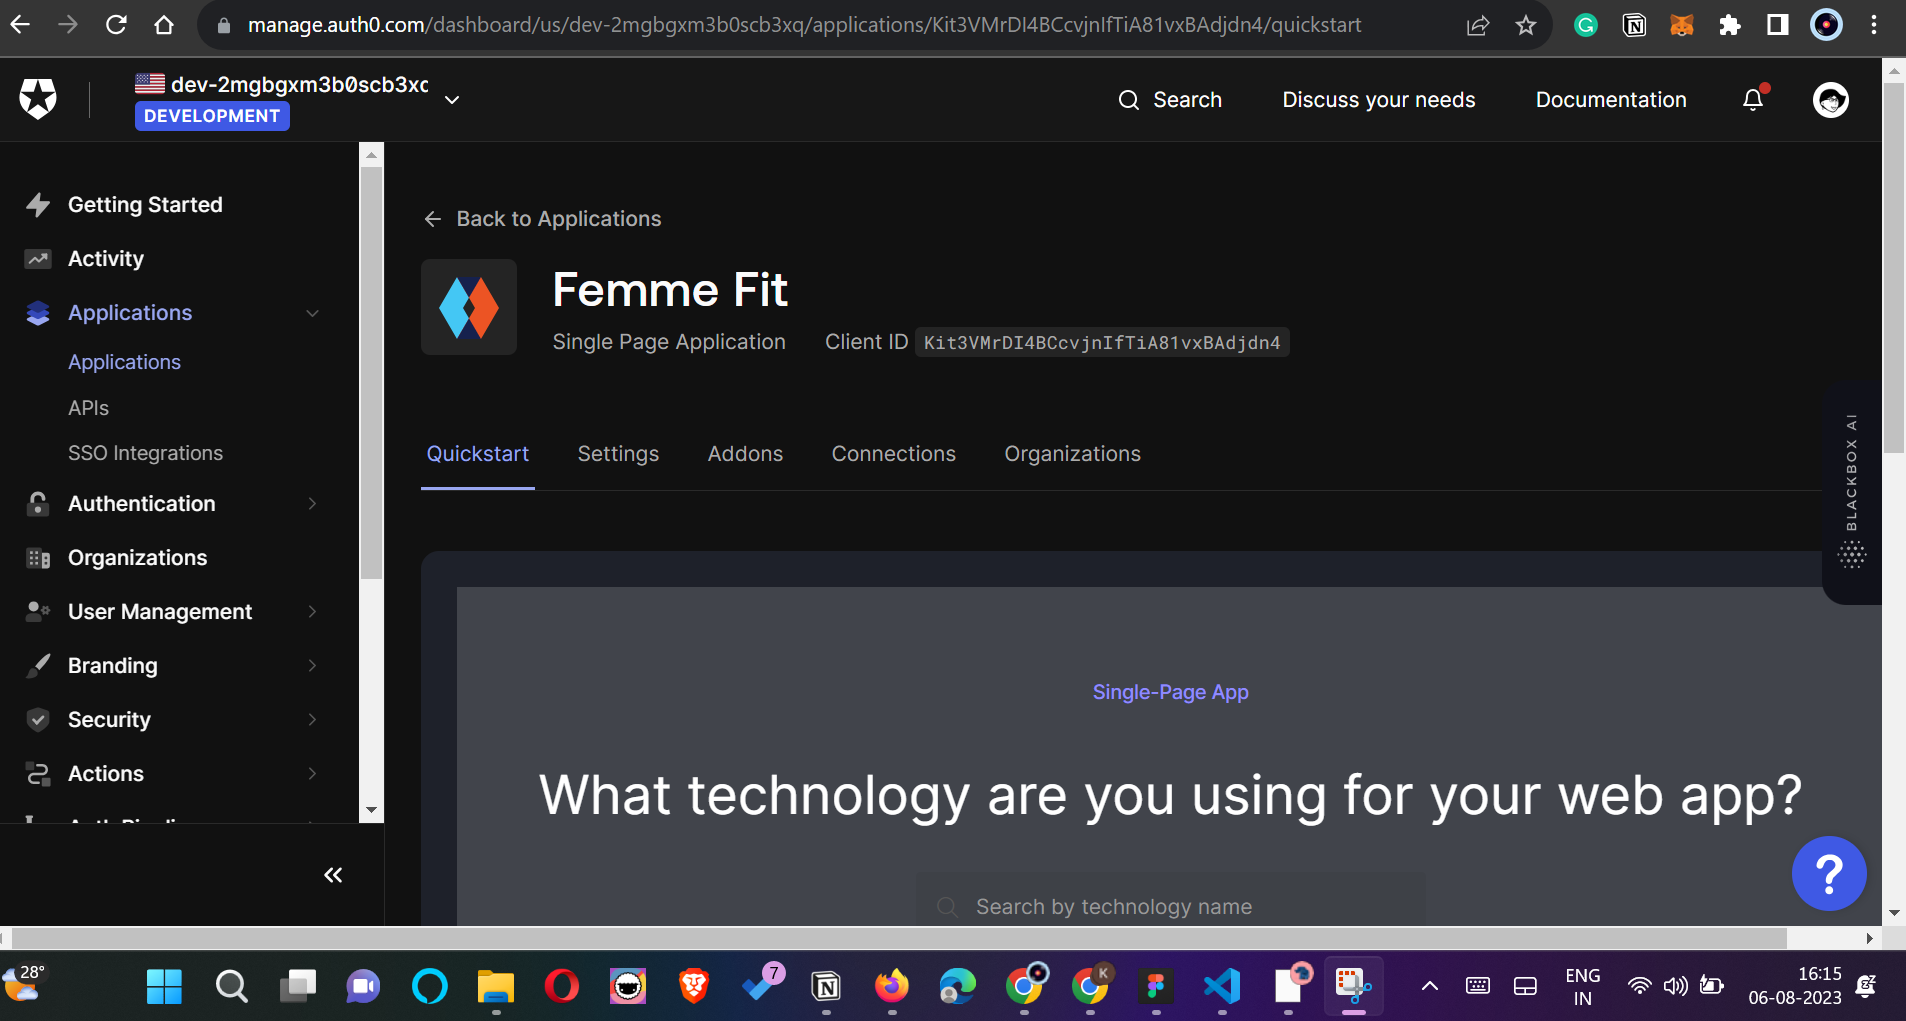Click the DEVELOPMENT environment badge

point(212,116)
